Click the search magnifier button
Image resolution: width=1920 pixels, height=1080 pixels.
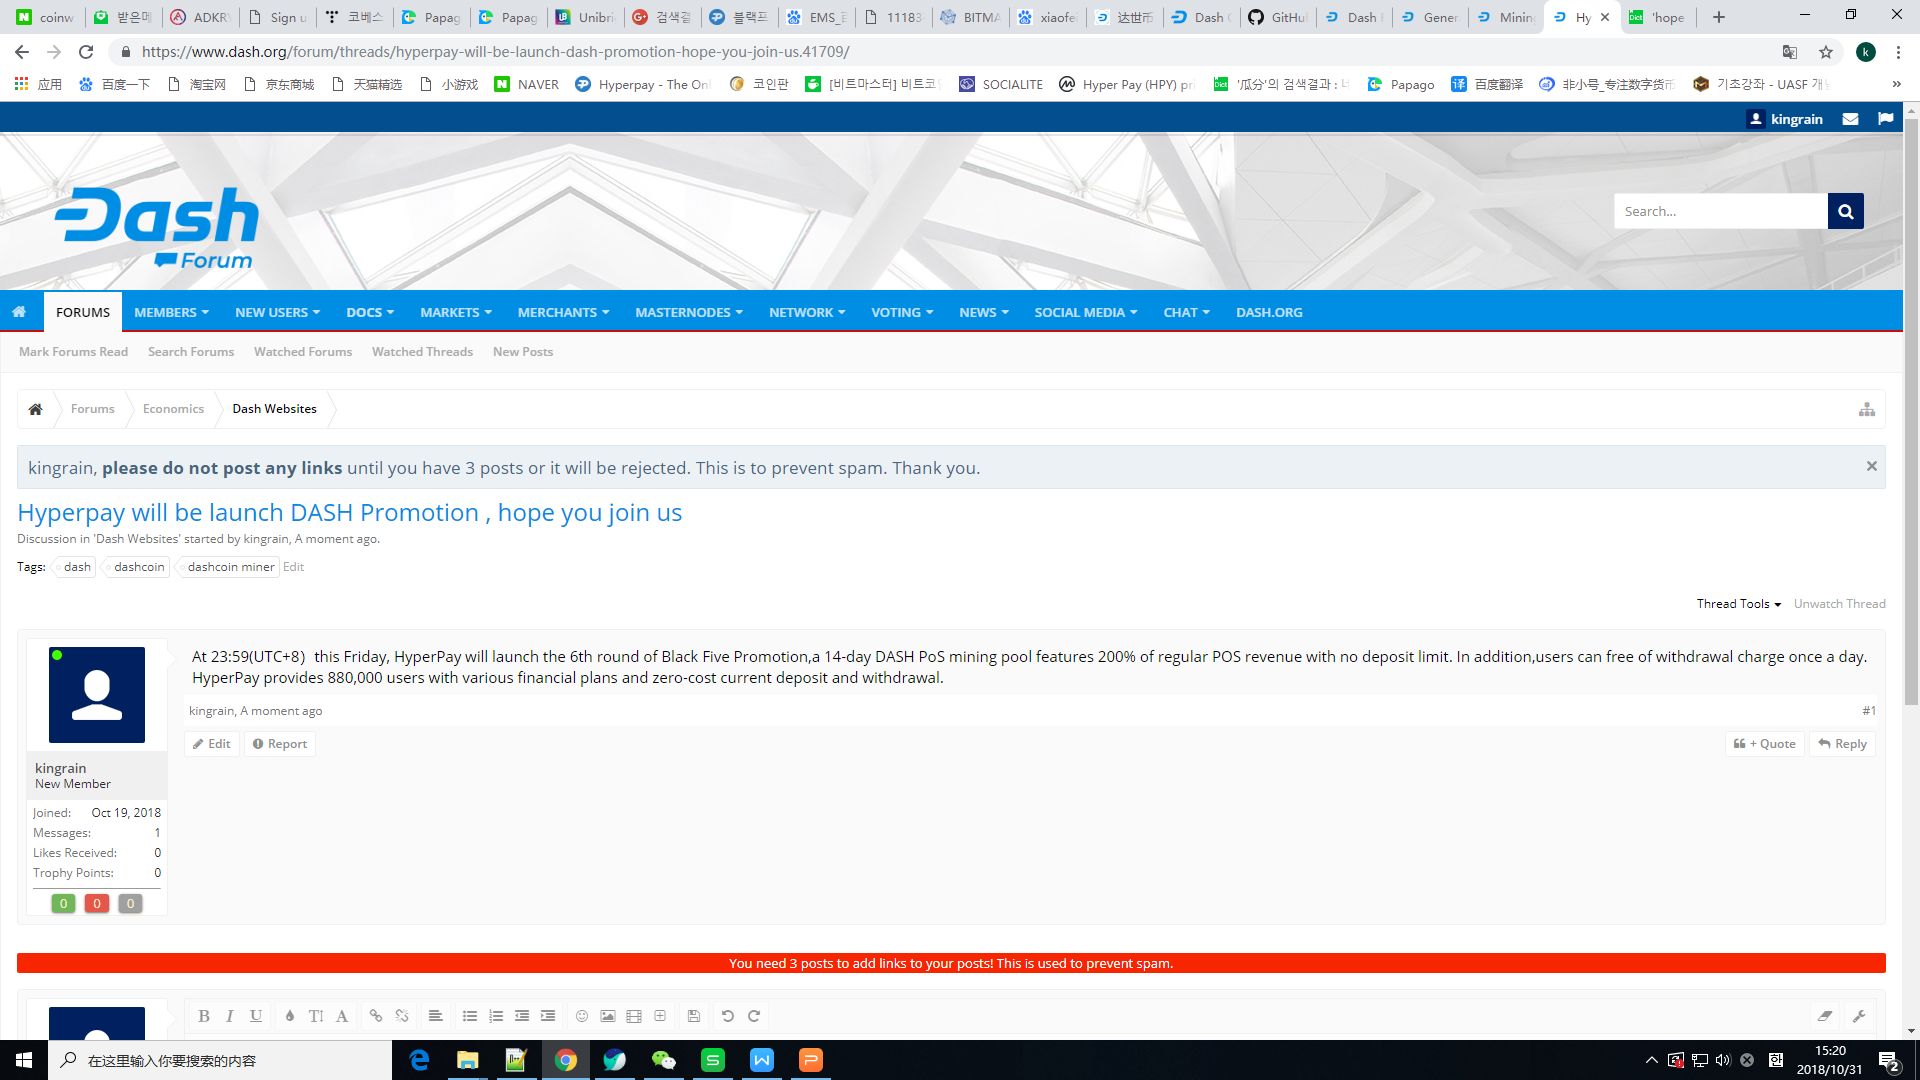click(x=1846, y=211)
